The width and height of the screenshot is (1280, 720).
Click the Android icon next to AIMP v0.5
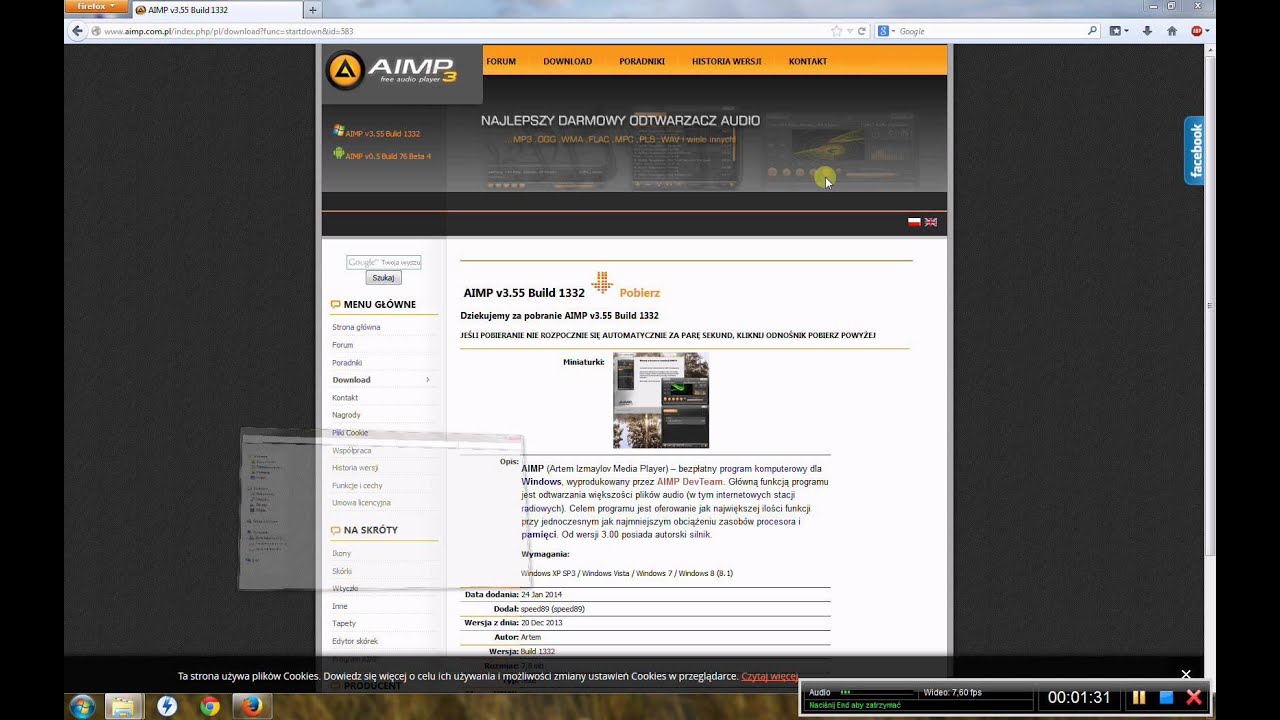tap(339, 154)
